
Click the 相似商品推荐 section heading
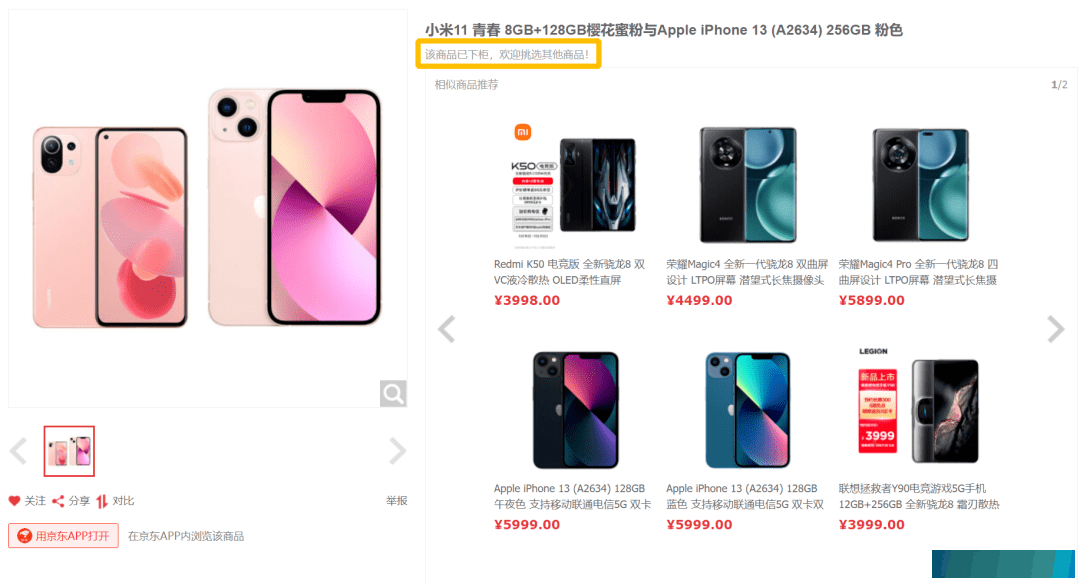click(466, 85)
